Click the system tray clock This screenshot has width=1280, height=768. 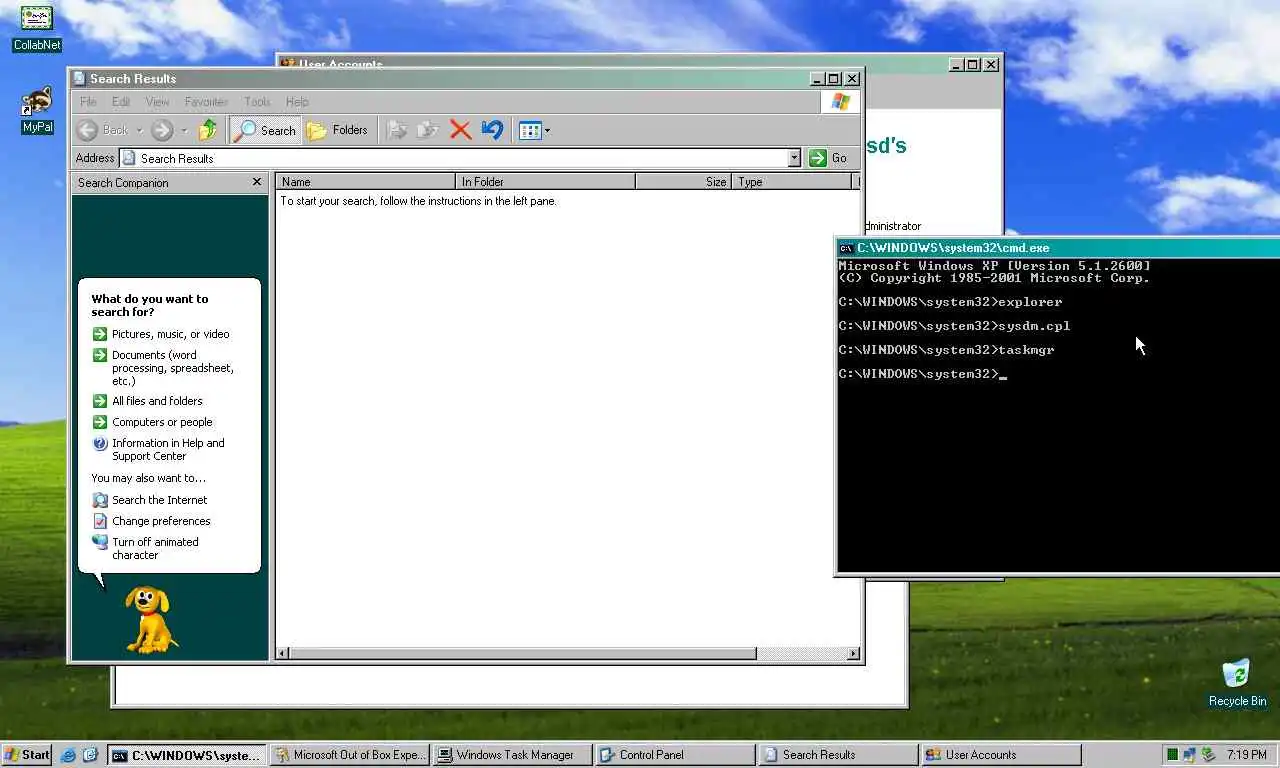tap(1246, 755)
